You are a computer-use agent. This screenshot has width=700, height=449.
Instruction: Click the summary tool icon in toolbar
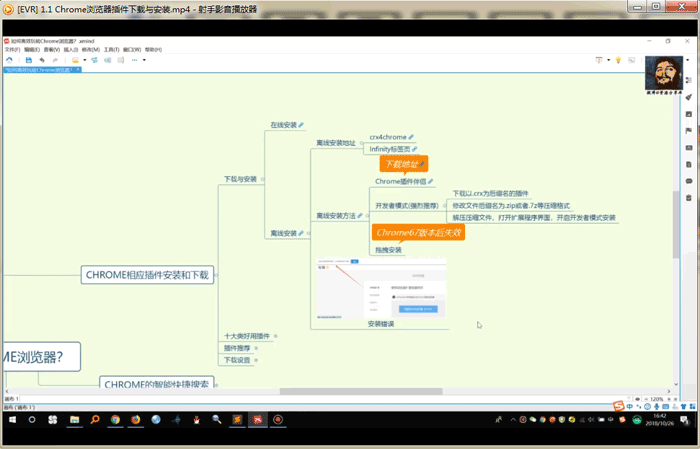[121, 60]
